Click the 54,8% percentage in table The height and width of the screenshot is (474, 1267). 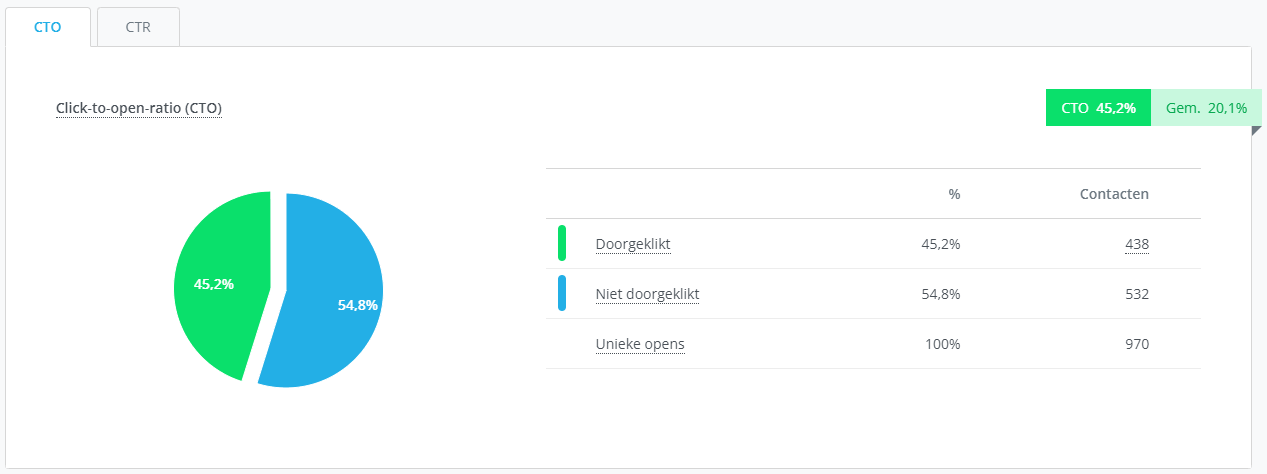pyautogui.click(x=940, y=294)
